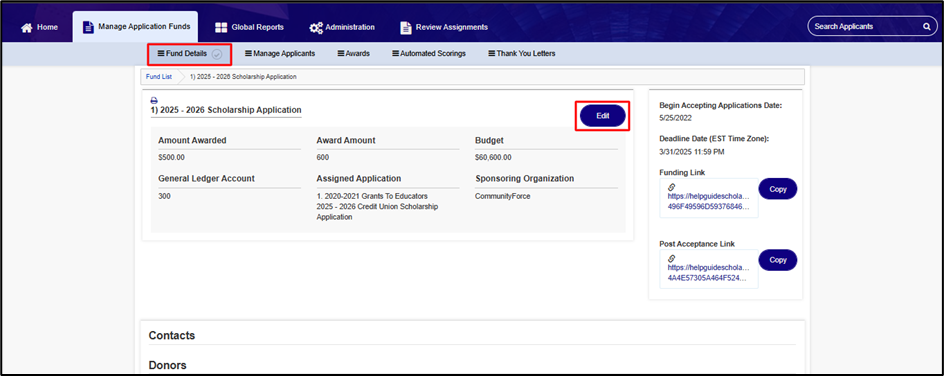The width and height of the screenshot is (944, 376).
Task: Click the Home house icon
Action: click(26, 28)
